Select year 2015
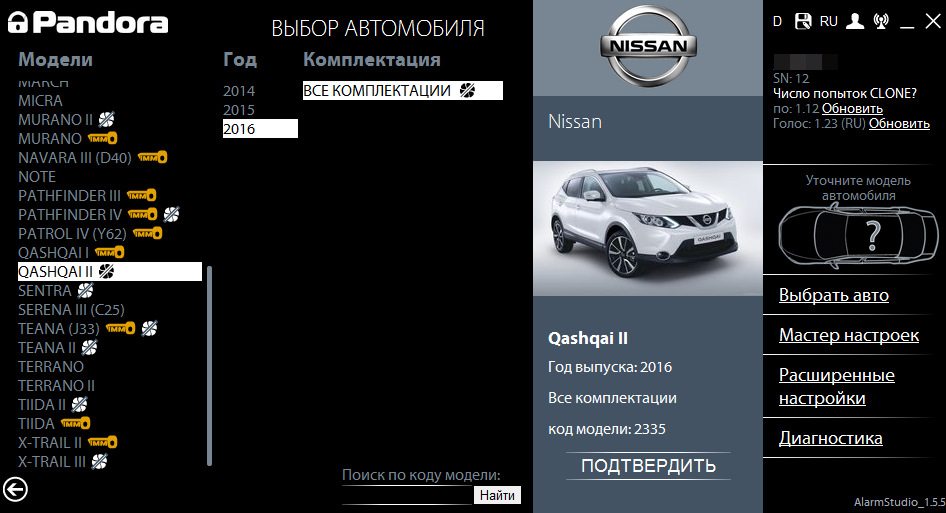The image size is (946, 513). (239, 110)
